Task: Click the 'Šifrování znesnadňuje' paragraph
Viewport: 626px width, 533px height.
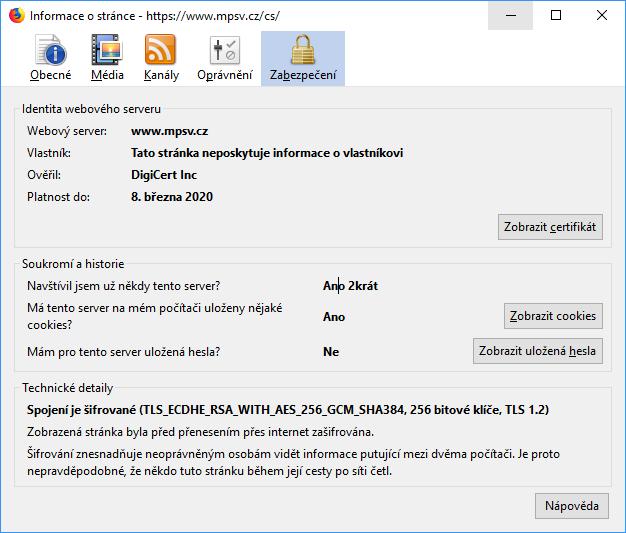Action: [293, 462]
